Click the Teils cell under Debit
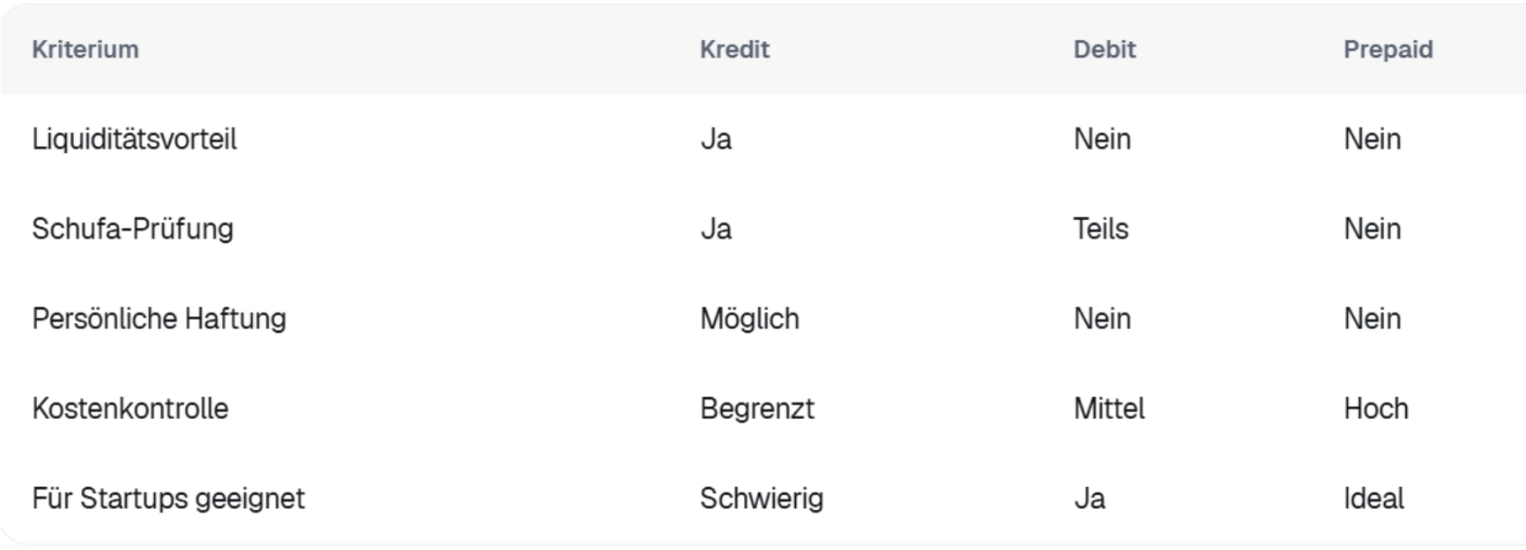 [x=1100, y=229]
